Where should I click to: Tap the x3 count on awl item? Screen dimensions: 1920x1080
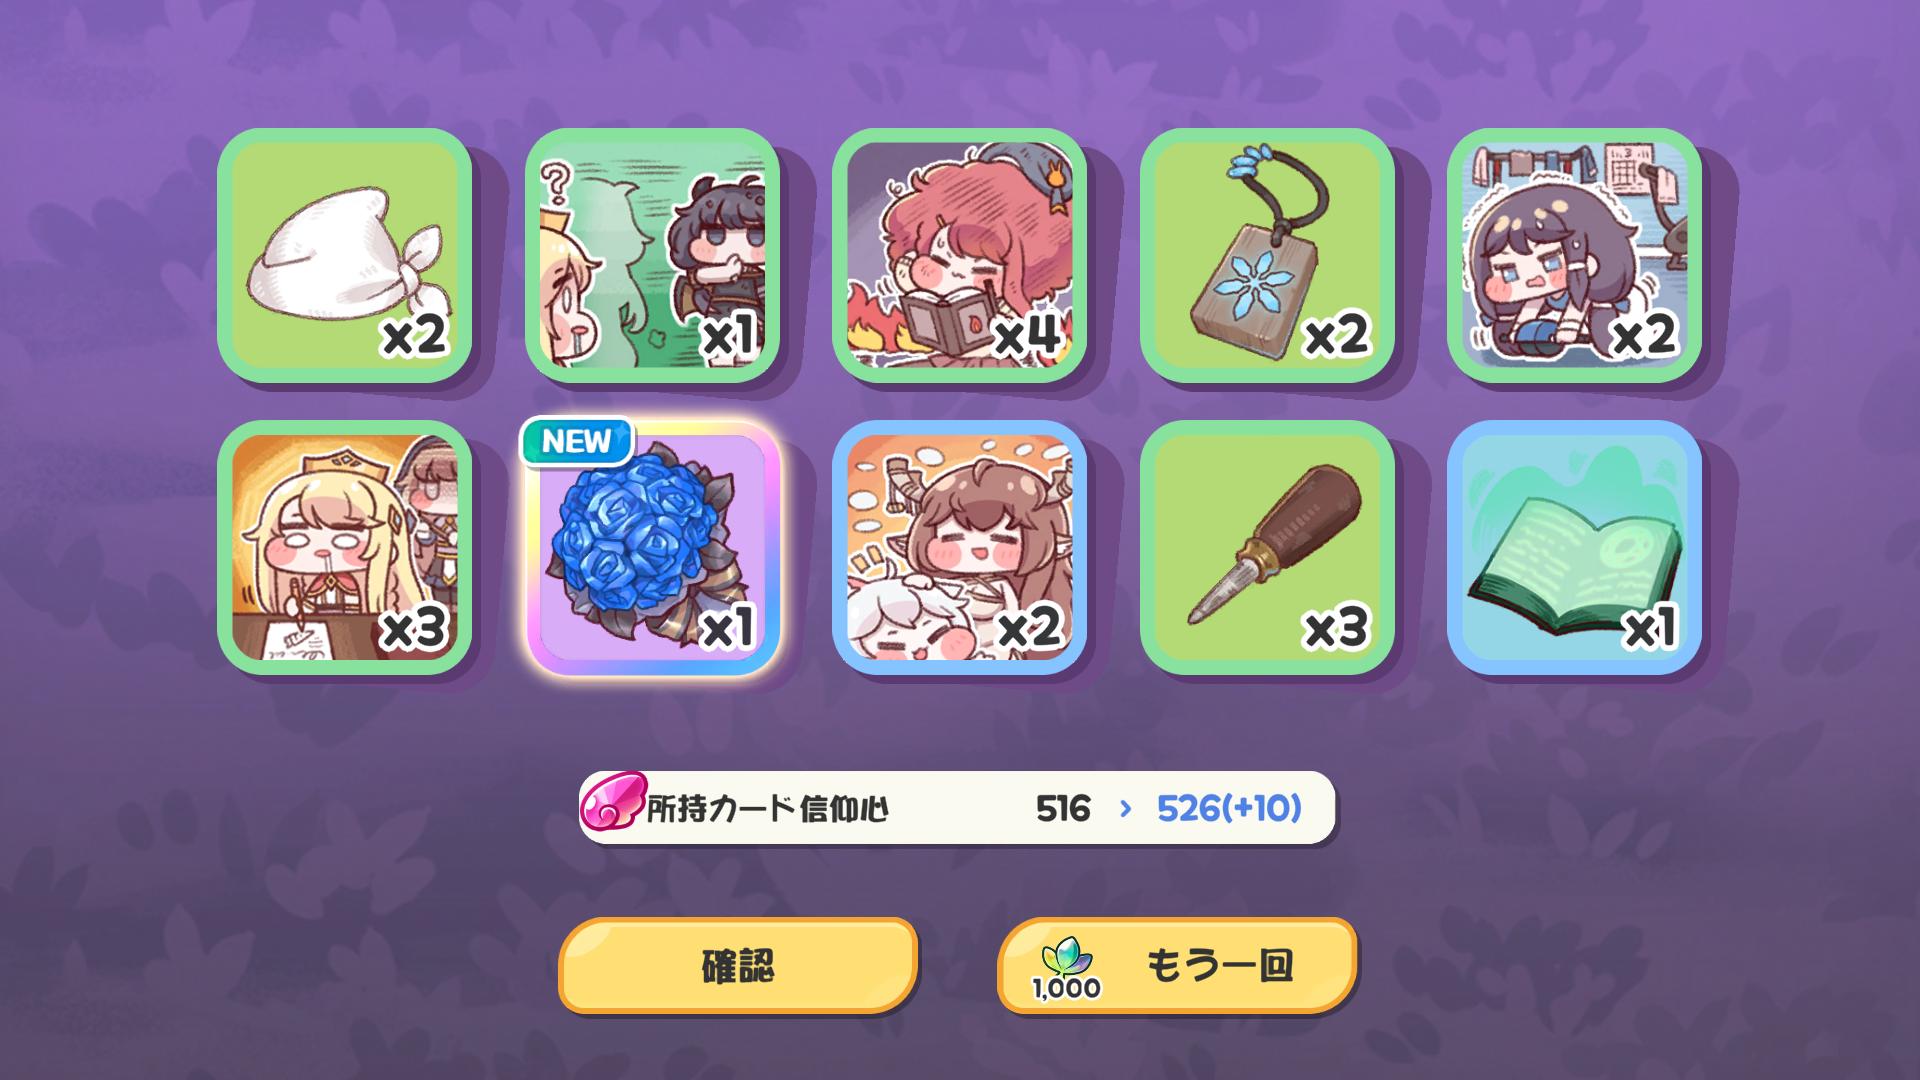pyautogui.click(x=1336, y=628)
